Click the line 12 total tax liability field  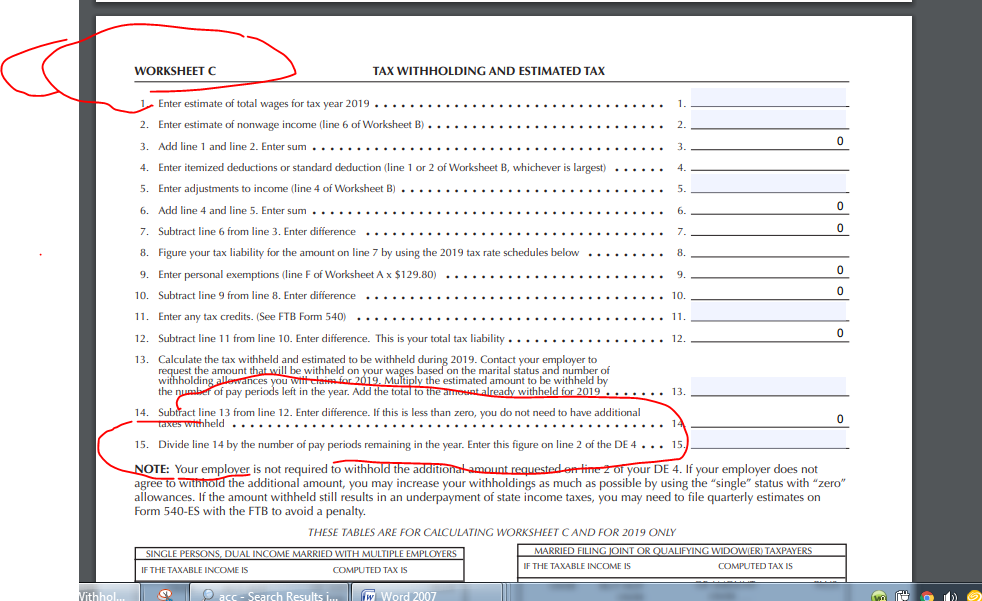768,333
